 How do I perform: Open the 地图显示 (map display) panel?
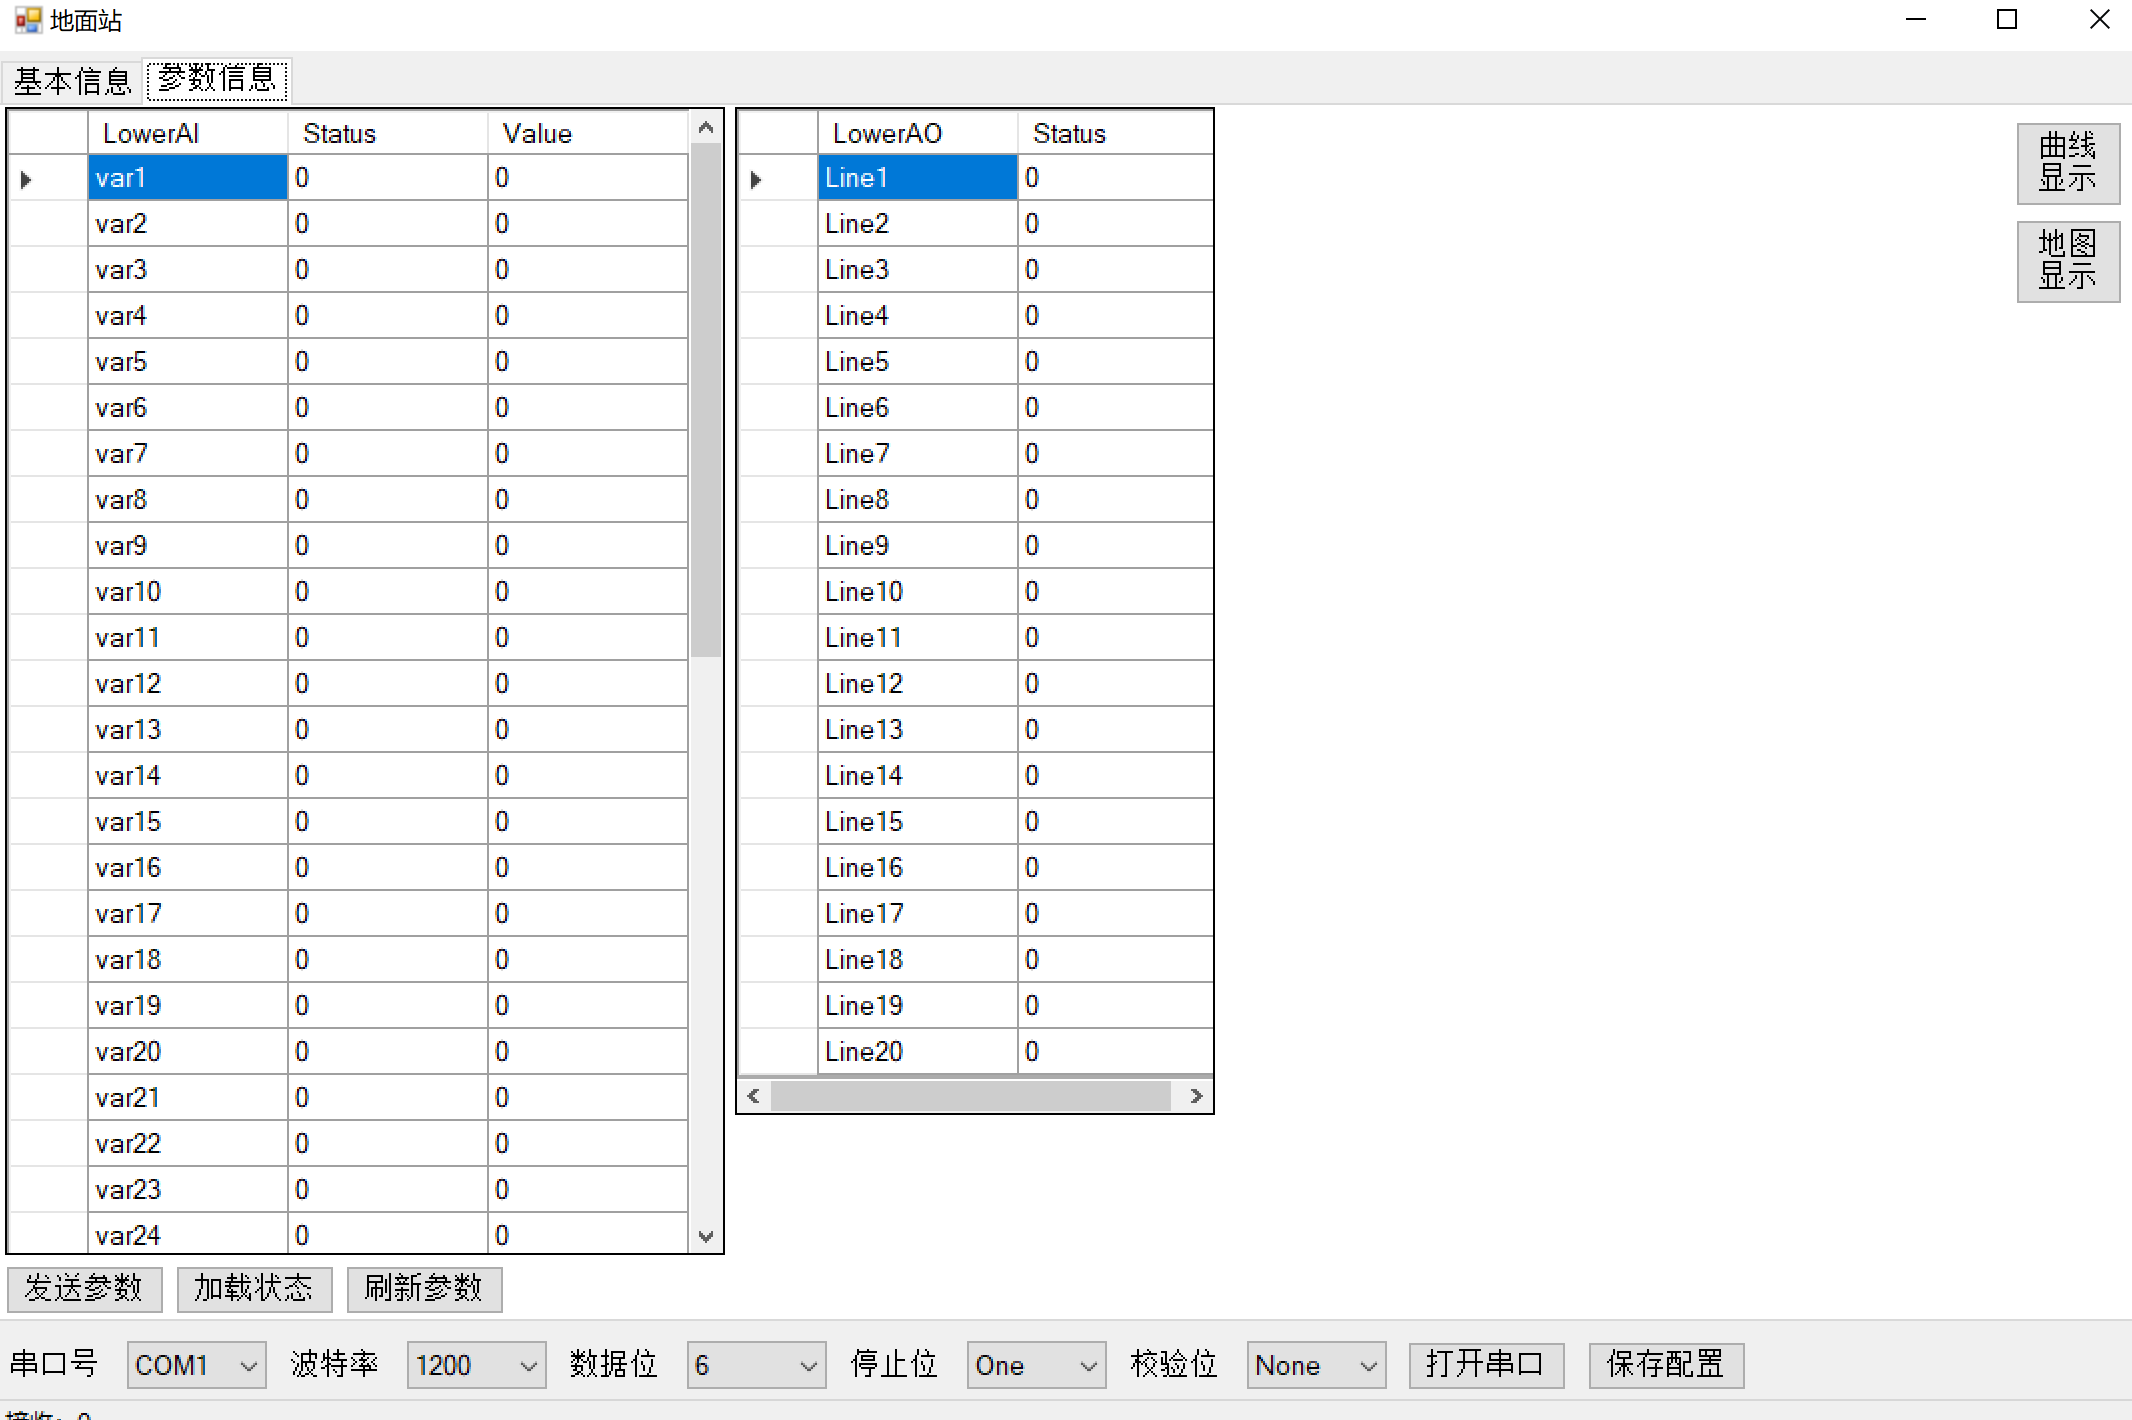tap(2067, 261)
